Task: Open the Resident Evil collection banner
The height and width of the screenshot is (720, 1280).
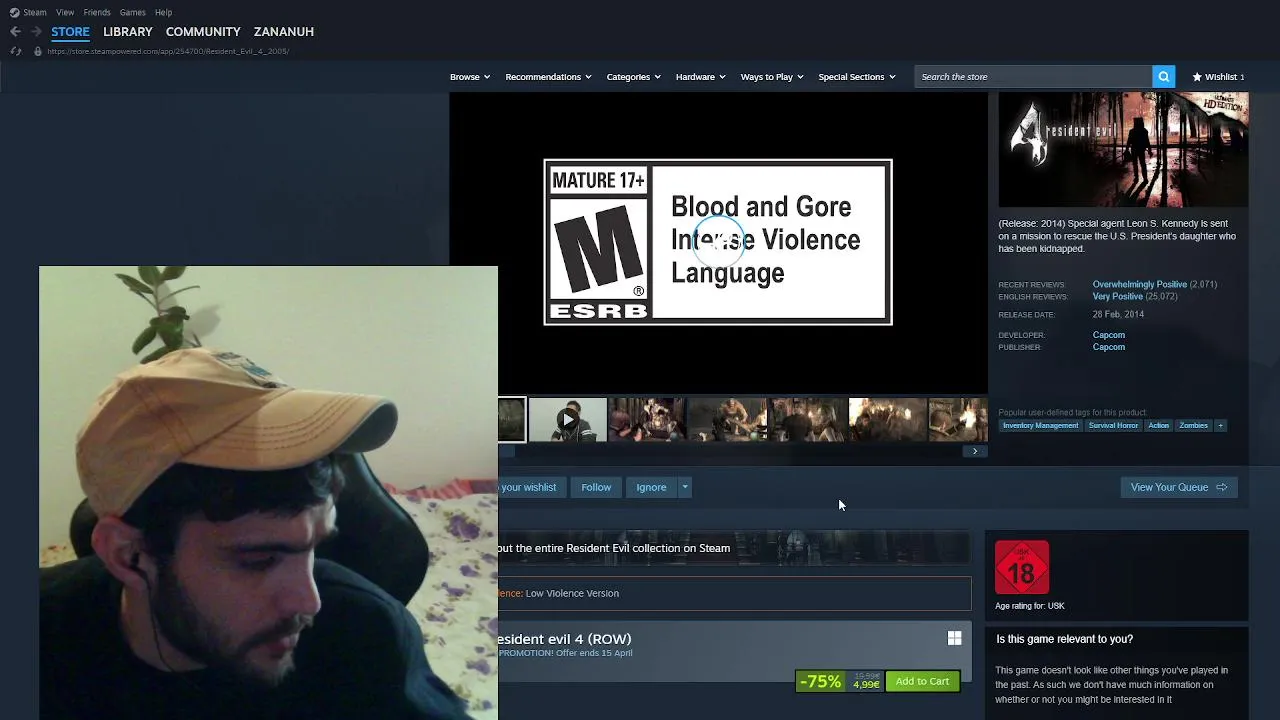Action: click(734, 548)
